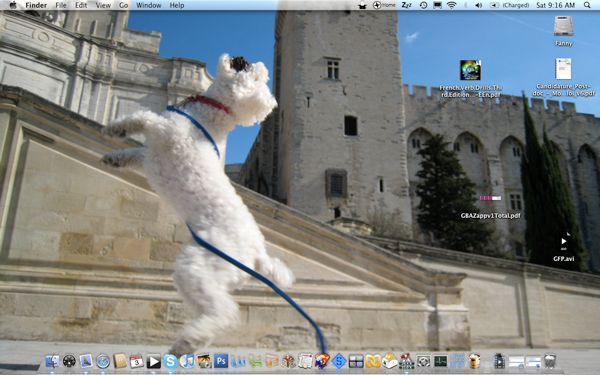600x375 pixels.
Task: Open the film-strip movie icon in Dock
Action: click(499, 361)
